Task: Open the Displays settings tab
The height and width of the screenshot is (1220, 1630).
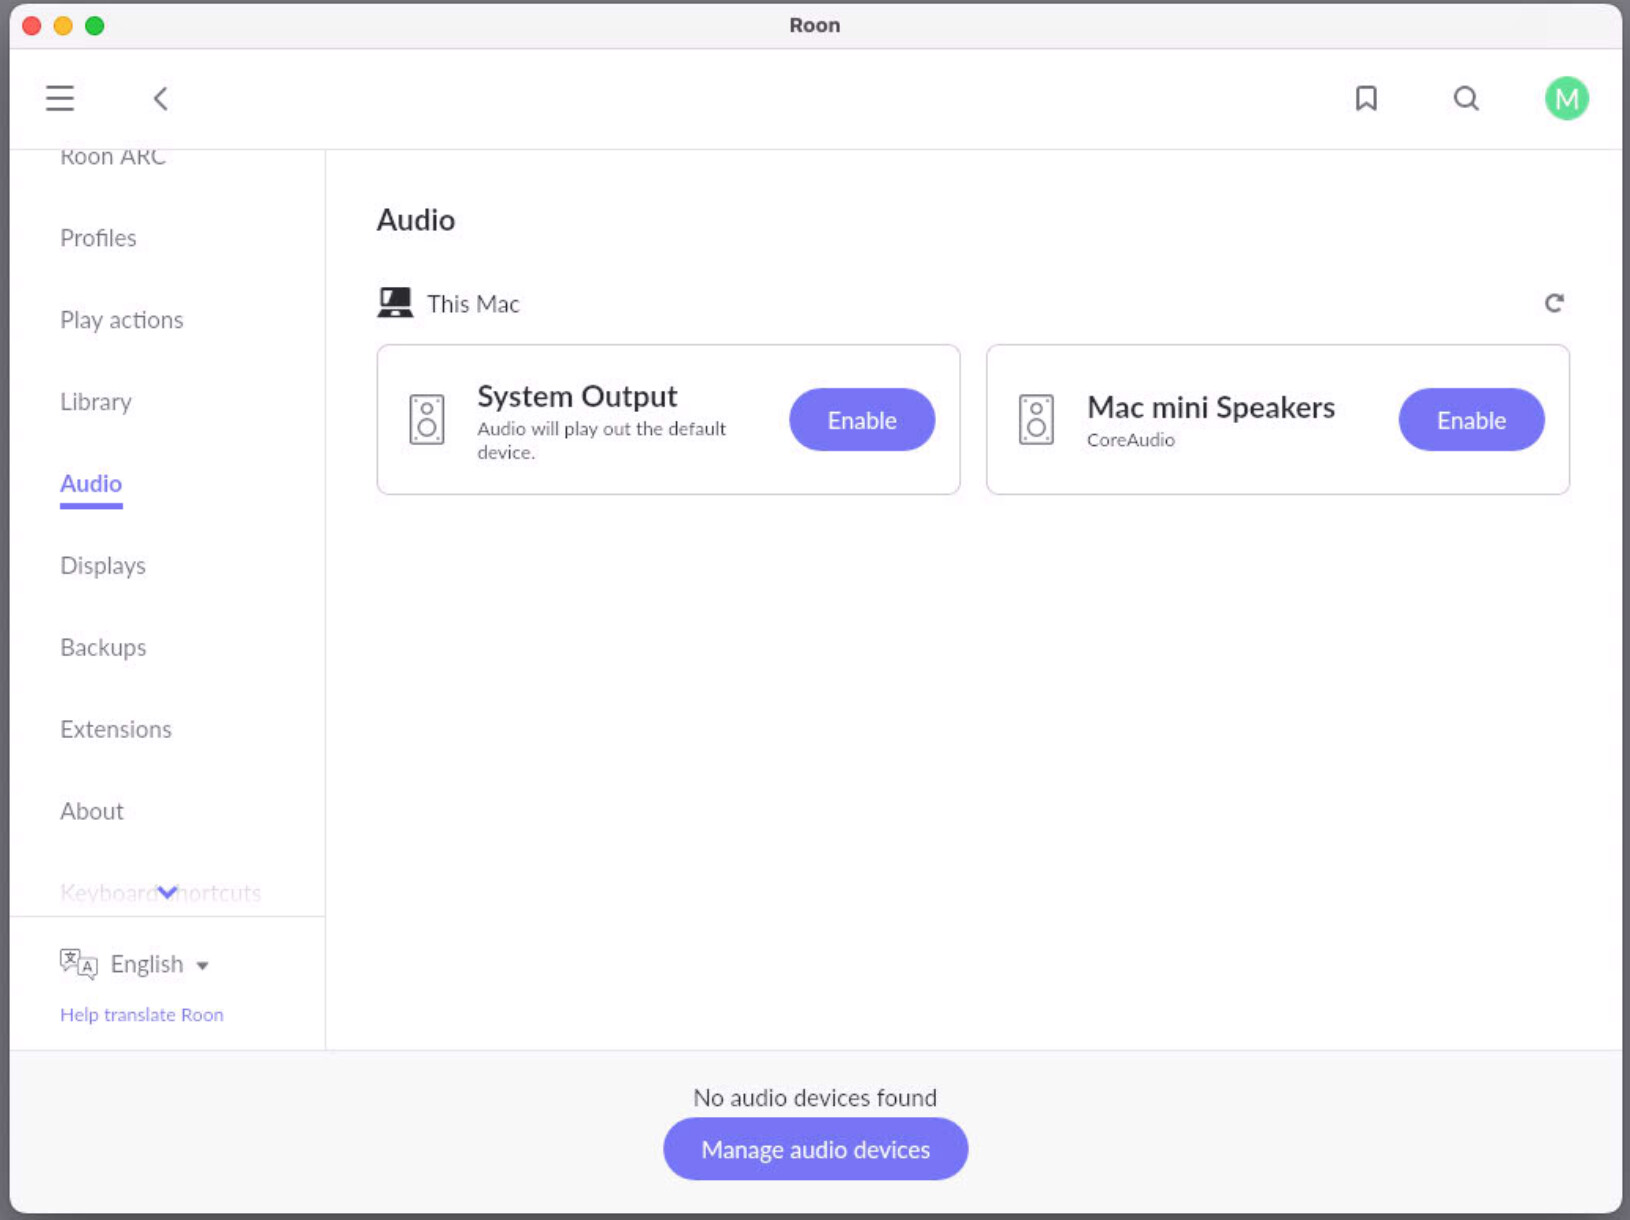Action: pos(103,566)
